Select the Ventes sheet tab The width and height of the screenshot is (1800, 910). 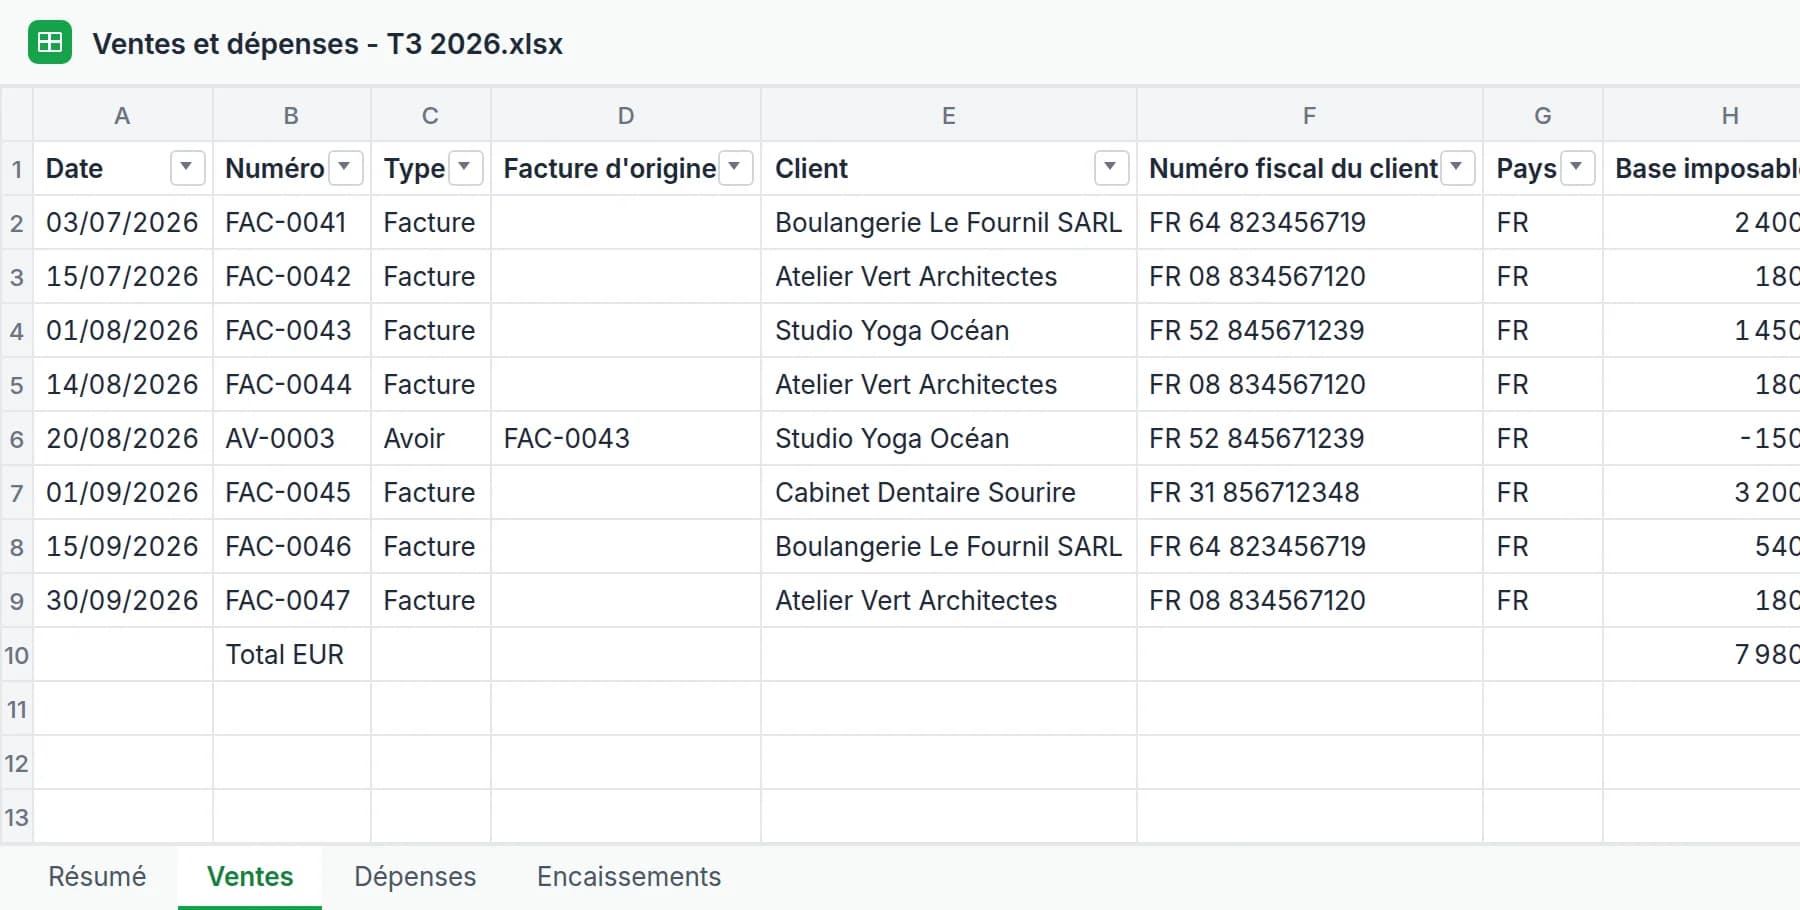coord(250,877)
